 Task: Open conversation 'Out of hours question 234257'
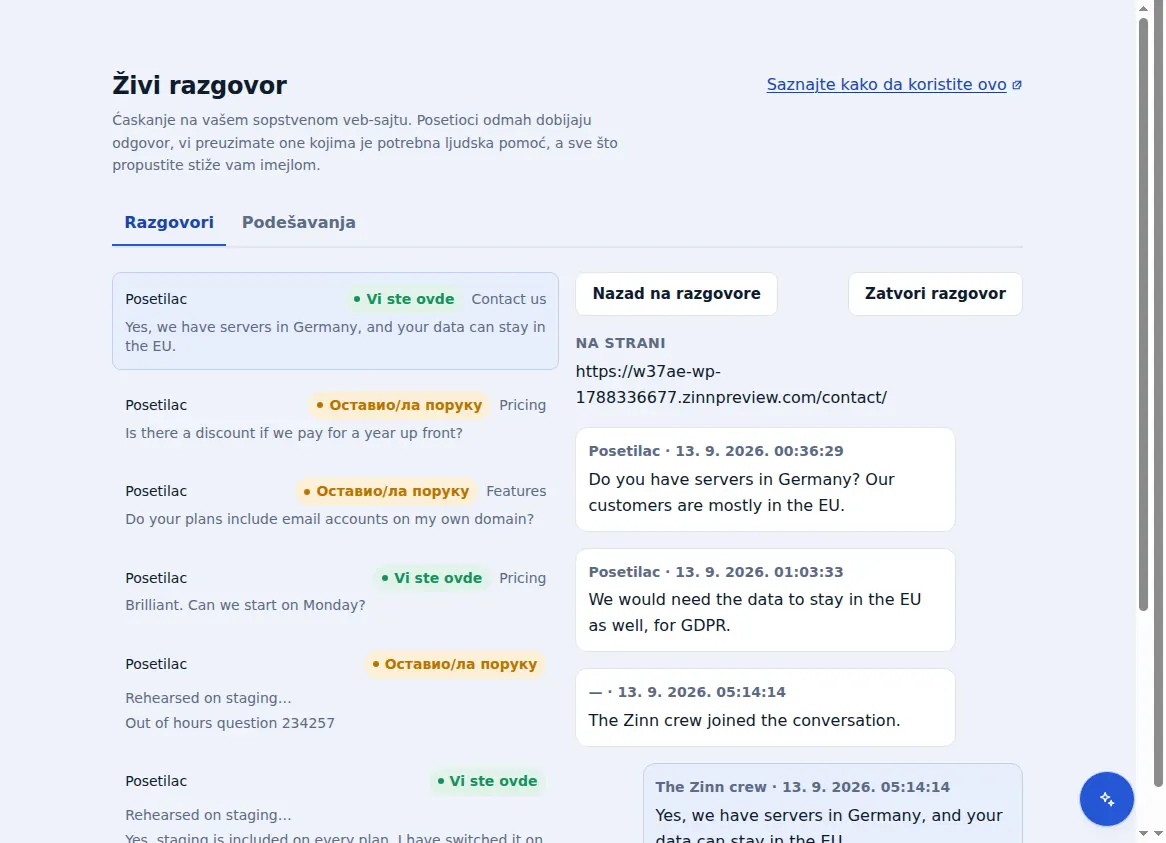point(335,693)
